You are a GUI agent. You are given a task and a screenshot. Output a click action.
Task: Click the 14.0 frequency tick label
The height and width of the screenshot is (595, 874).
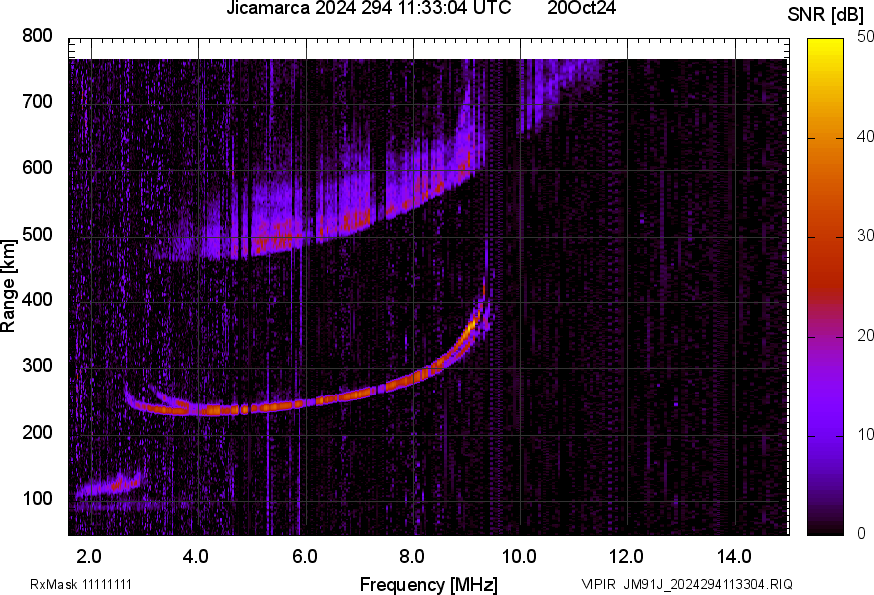pyautogui.click(x=735, y=555)
